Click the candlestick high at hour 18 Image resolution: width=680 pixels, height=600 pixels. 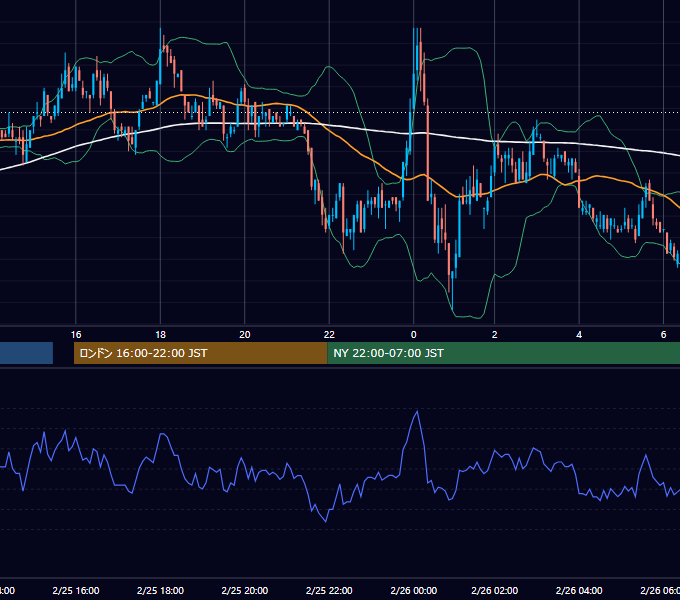tap(160, 56)
